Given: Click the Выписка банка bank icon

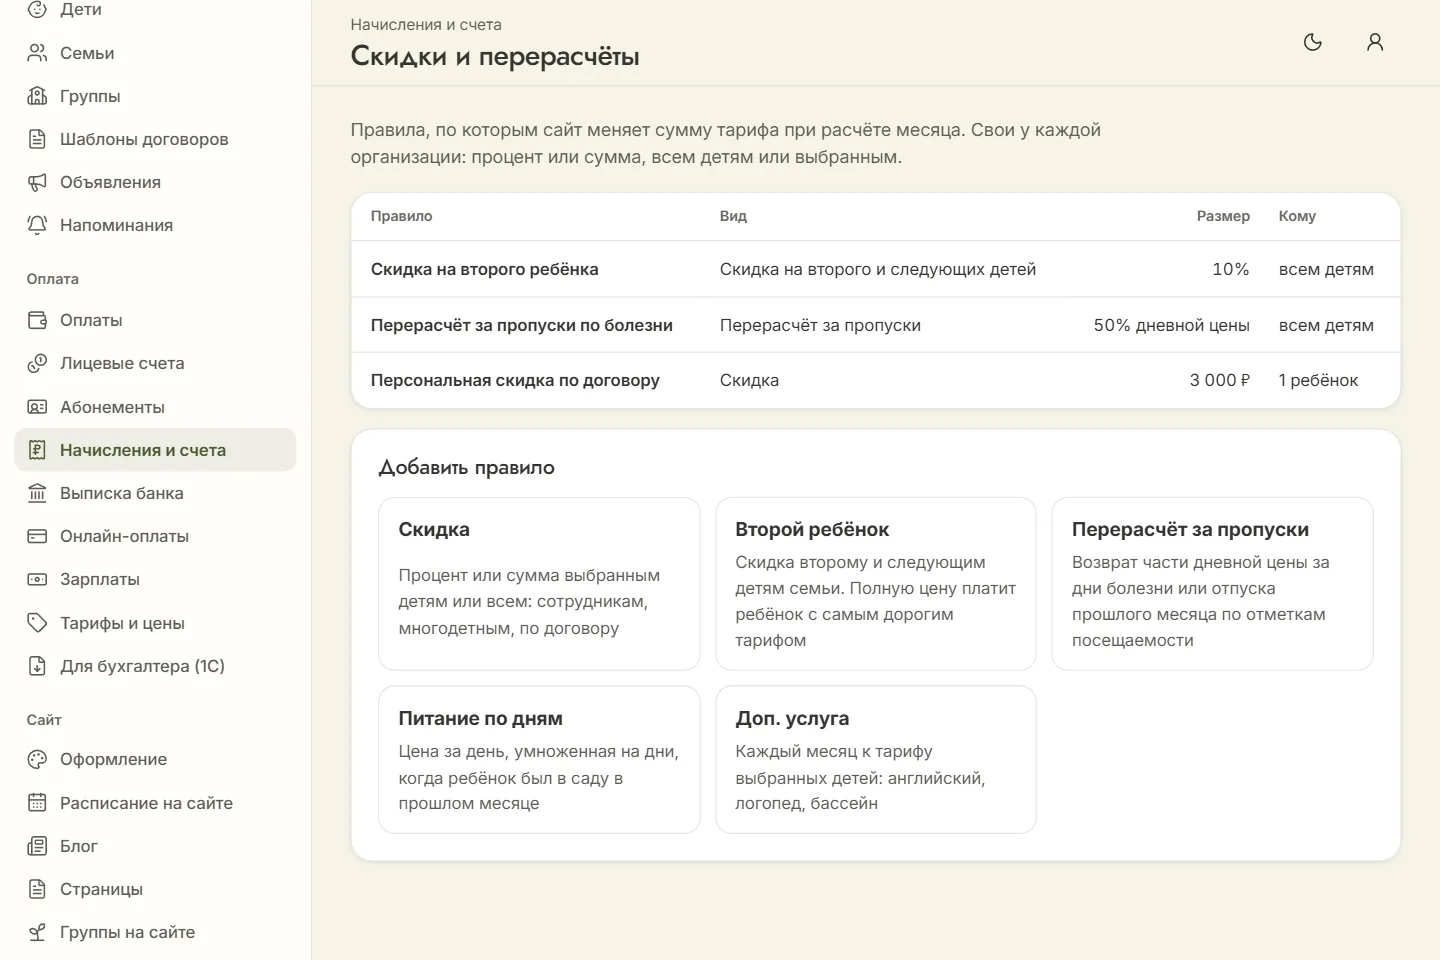Looking at the screenshot, I should (x=37, y=493).
